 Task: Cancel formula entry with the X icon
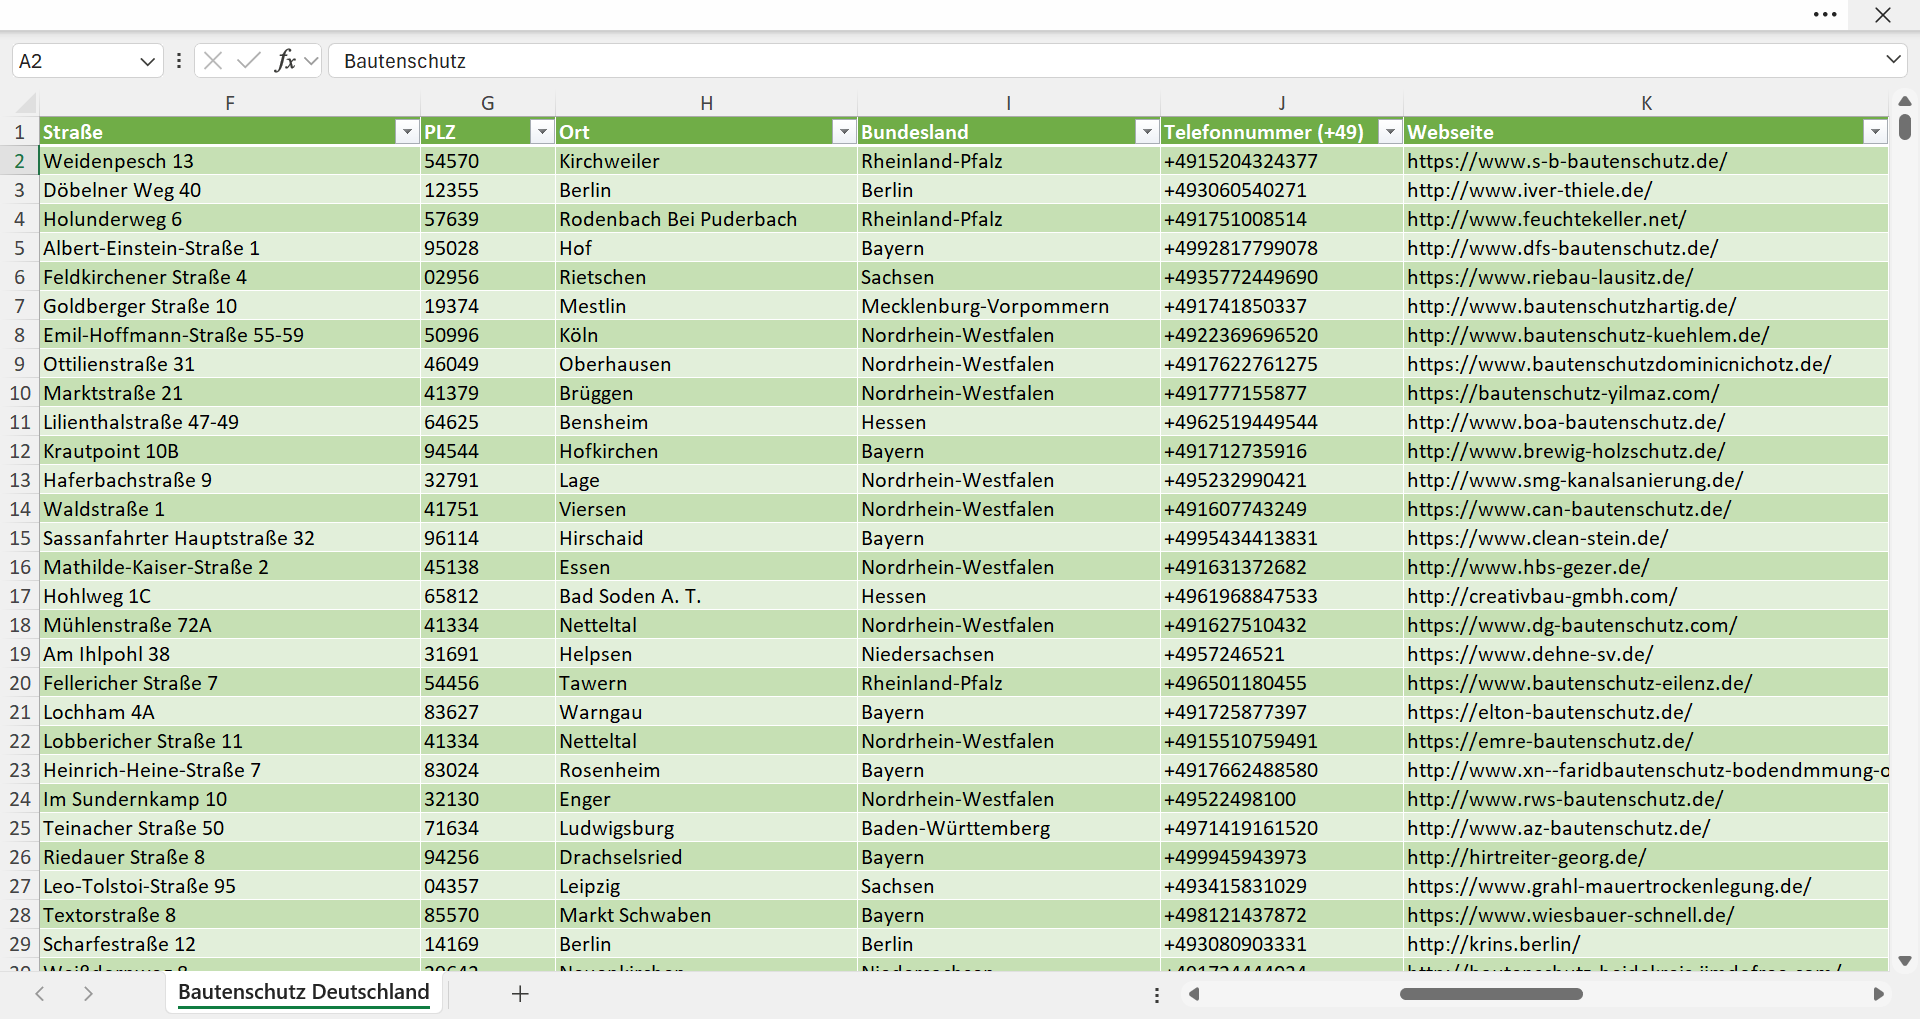(213, 61)
